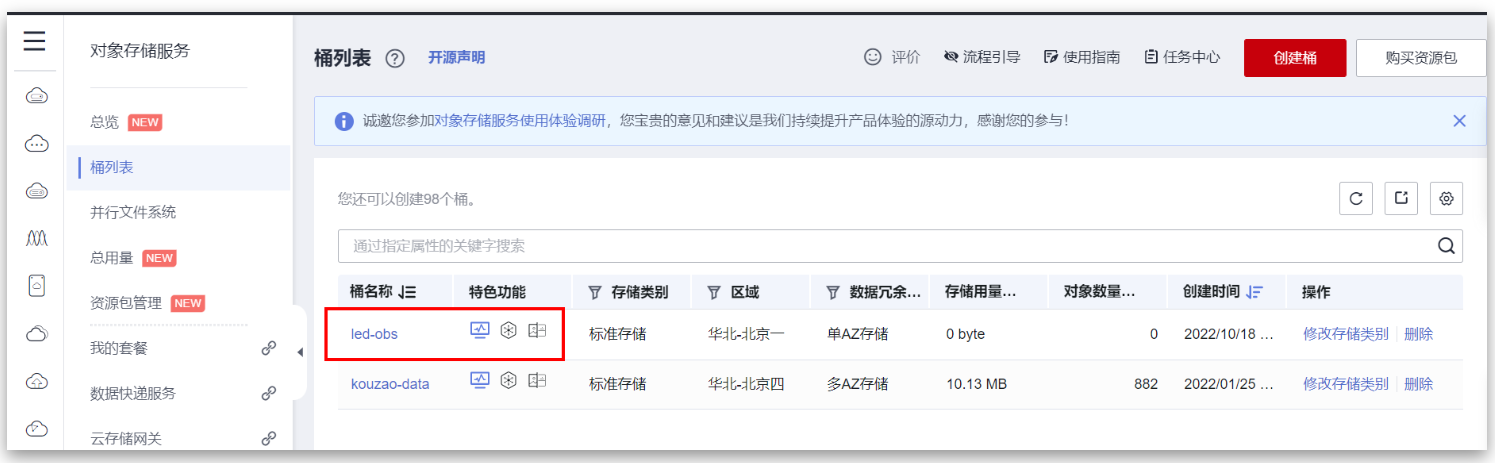Click 华北-北京一 region cell
The width and height of the screenshot is (1495, 463).
(746, 334)
